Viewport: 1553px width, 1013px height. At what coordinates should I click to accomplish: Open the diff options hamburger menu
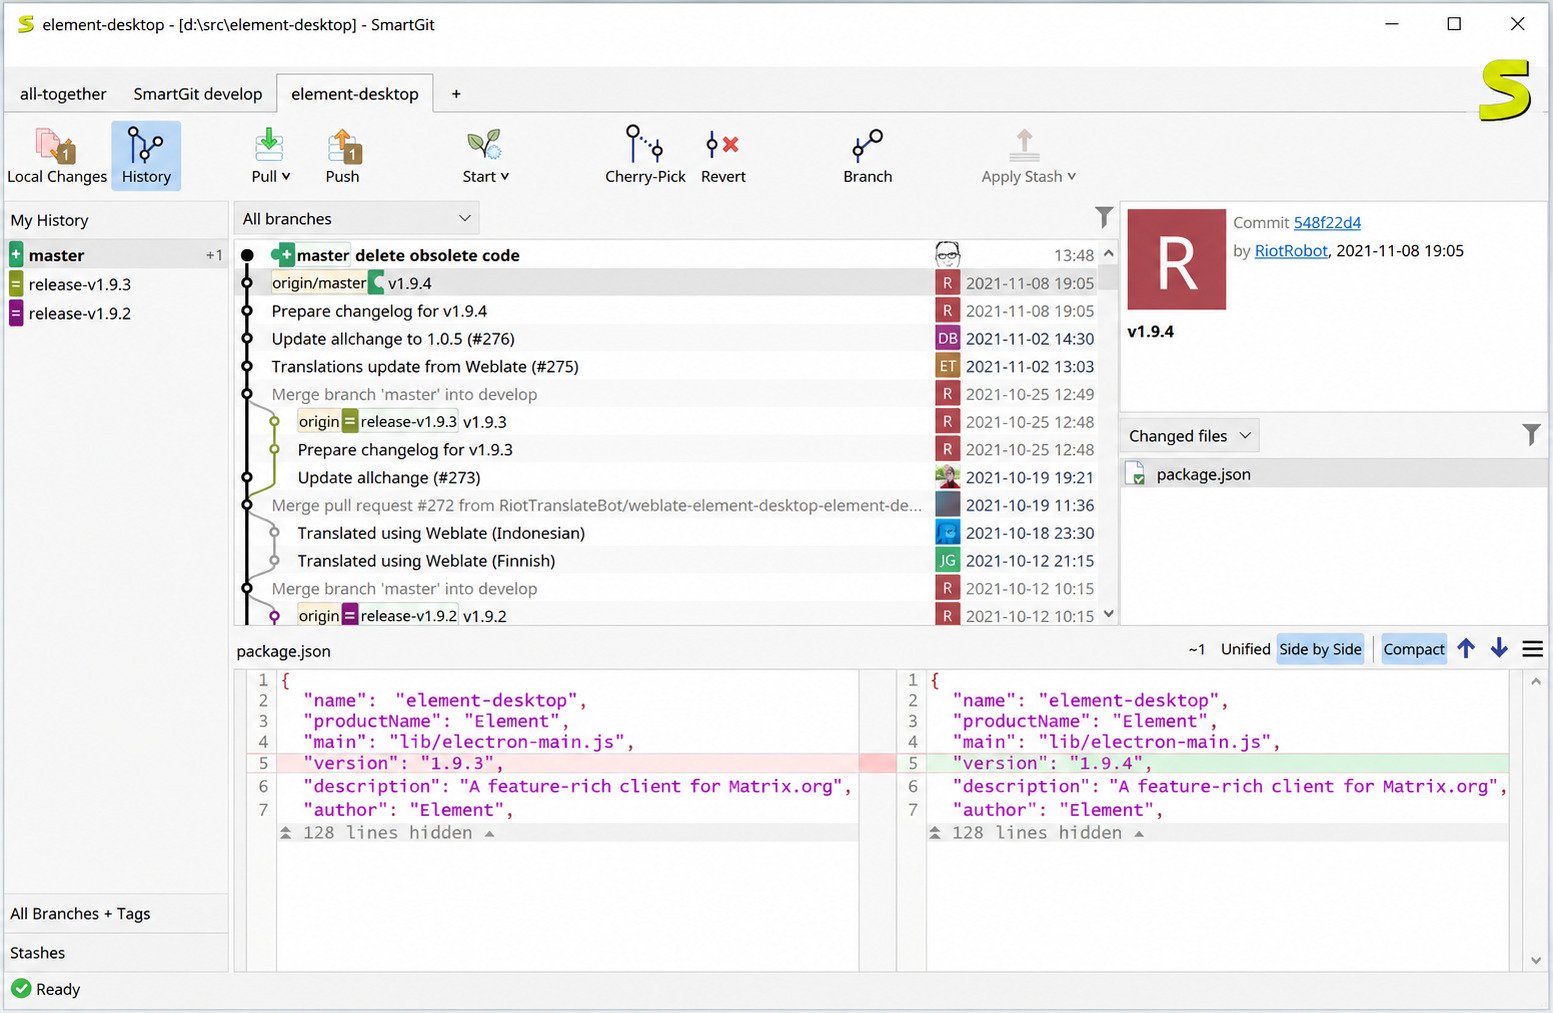click(1532, 649)
